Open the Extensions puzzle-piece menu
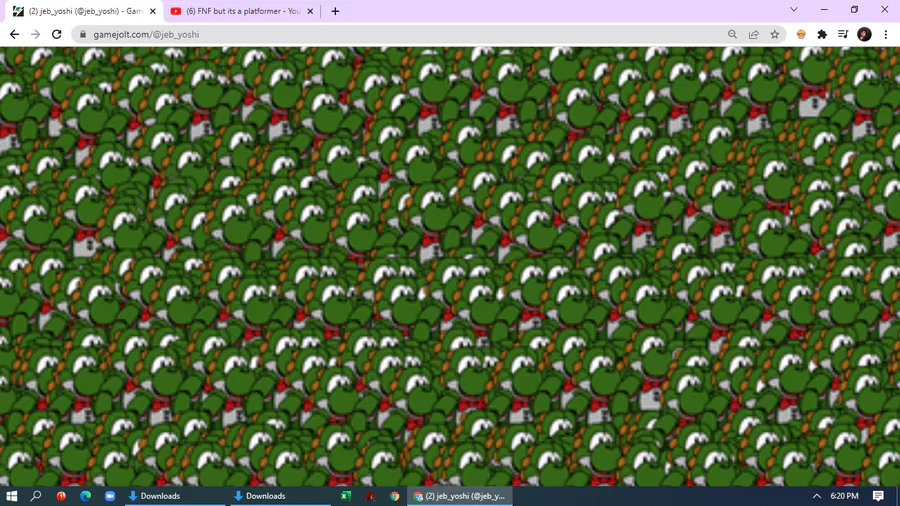900x506 pixels. point(822,34)
